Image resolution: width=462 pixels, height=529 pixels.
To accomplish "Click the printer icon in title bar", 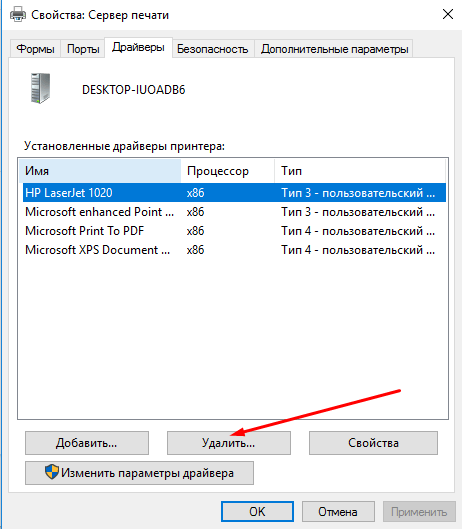I will coord(18,15).
